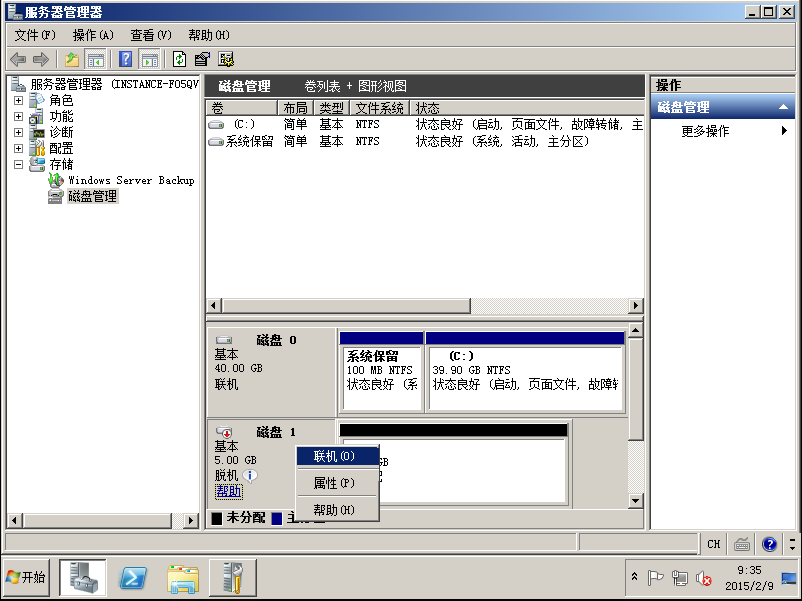802x601 pixels.
Task: Click the volume list horizontal scrollbar right arrow
Action: (x=636, y=305)
